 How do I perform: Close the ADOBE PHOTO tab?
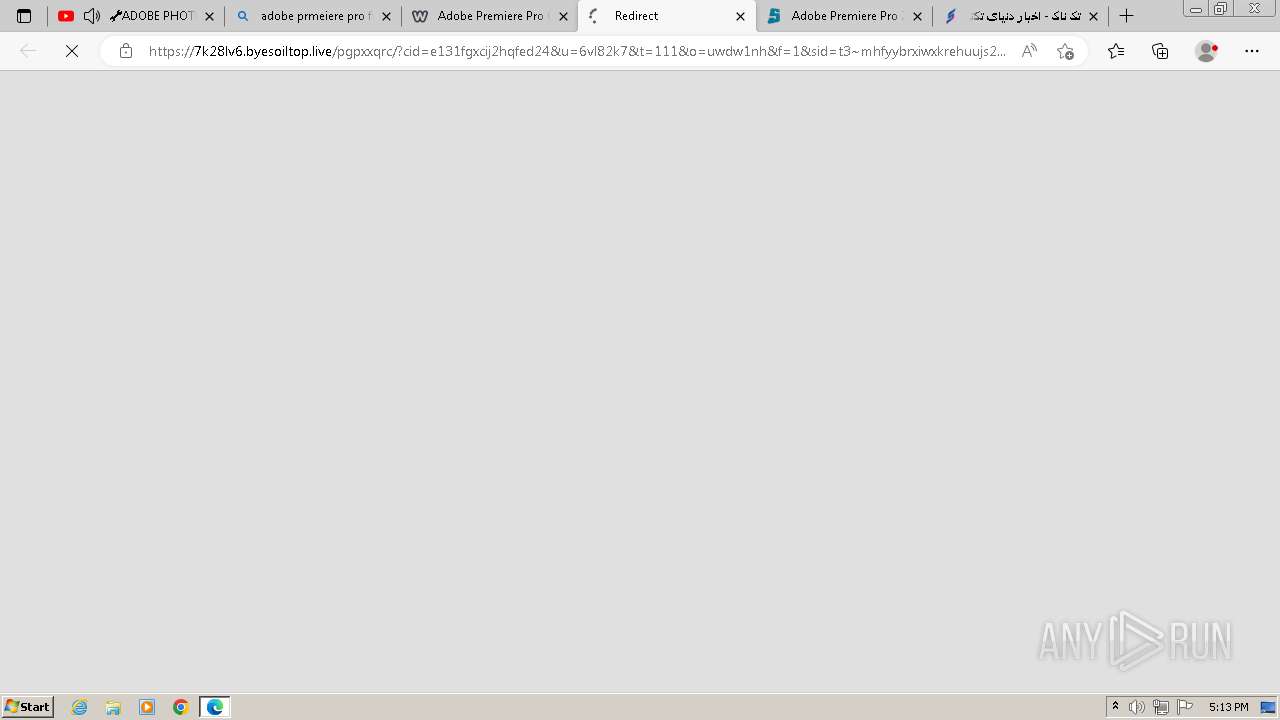coord(209,17)
